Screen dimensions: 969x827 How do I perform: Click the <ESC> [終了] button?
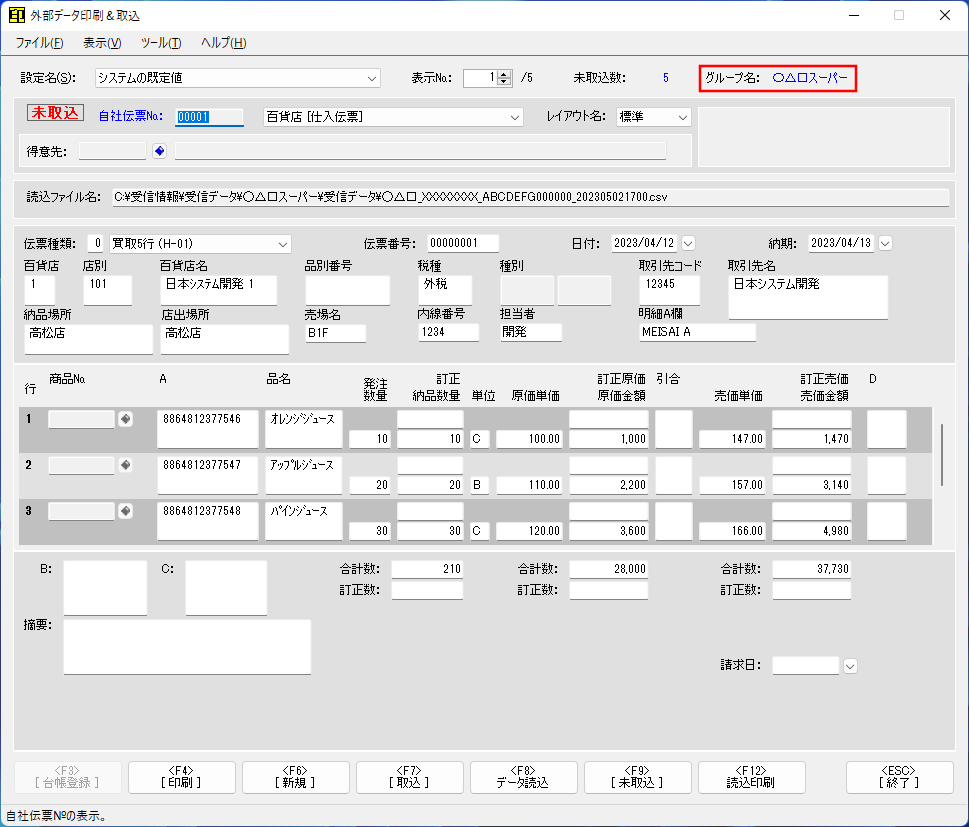[899, 777]
